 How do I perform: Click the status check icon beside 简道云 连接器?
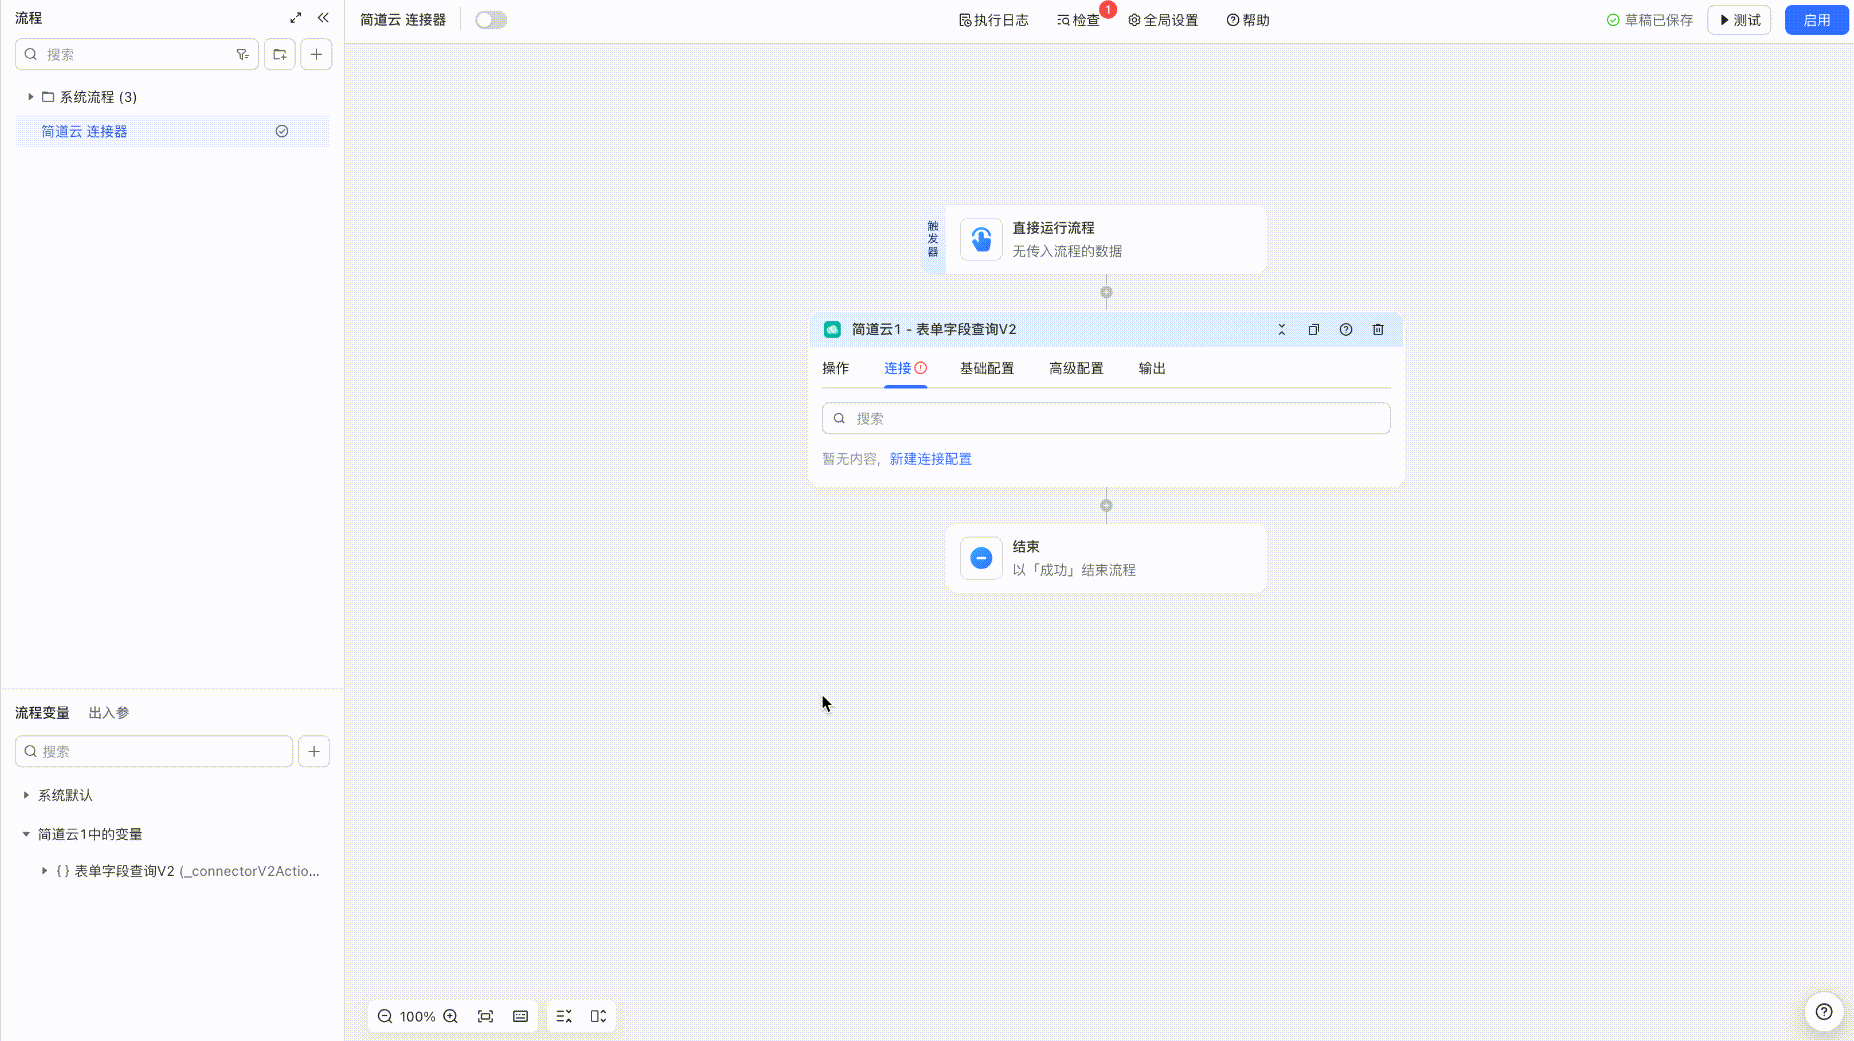point(282,131)
